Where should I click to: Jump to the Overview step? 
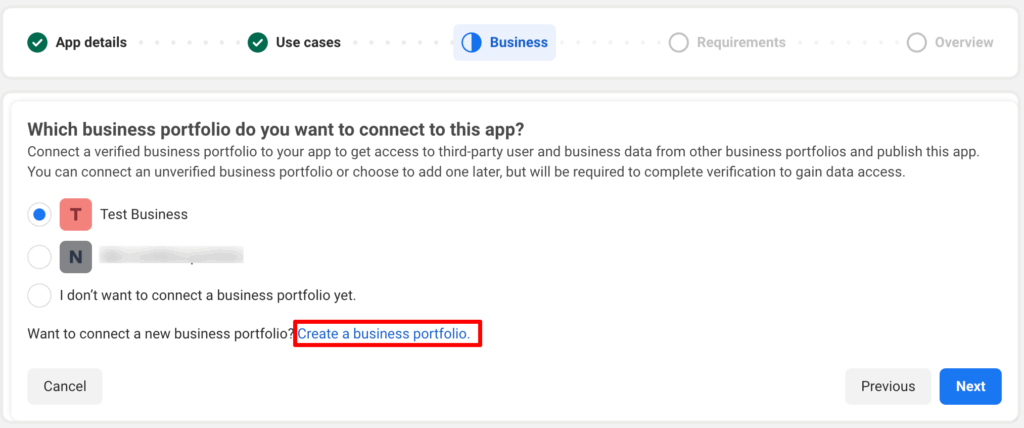[963, 43]
